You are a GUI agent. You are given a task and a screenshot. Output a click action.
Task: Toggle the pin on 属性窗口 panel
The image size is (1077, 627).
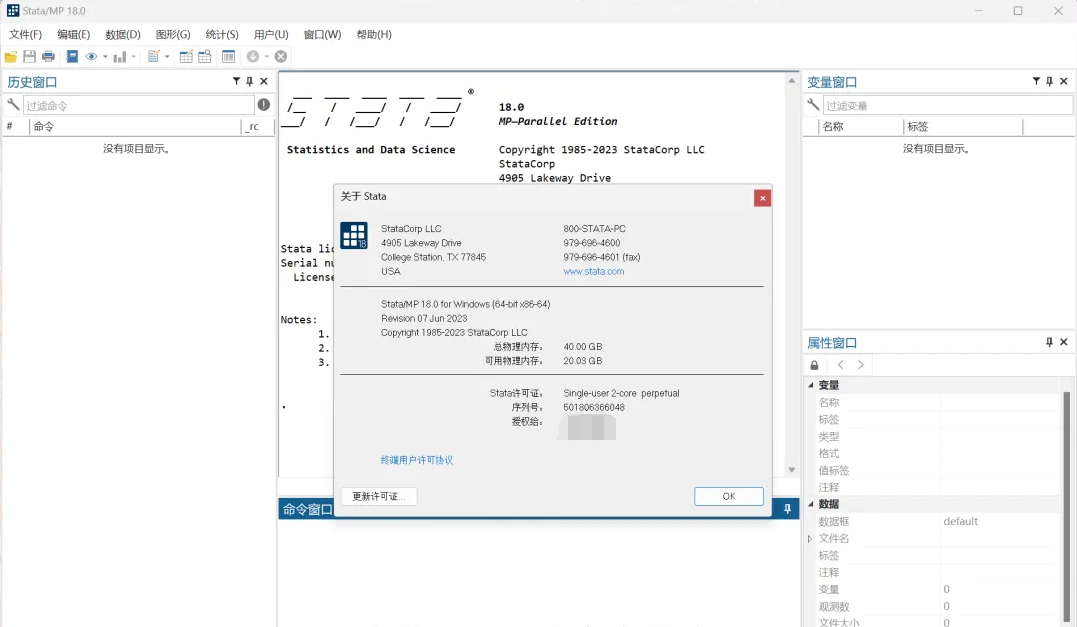[1050, 342]
